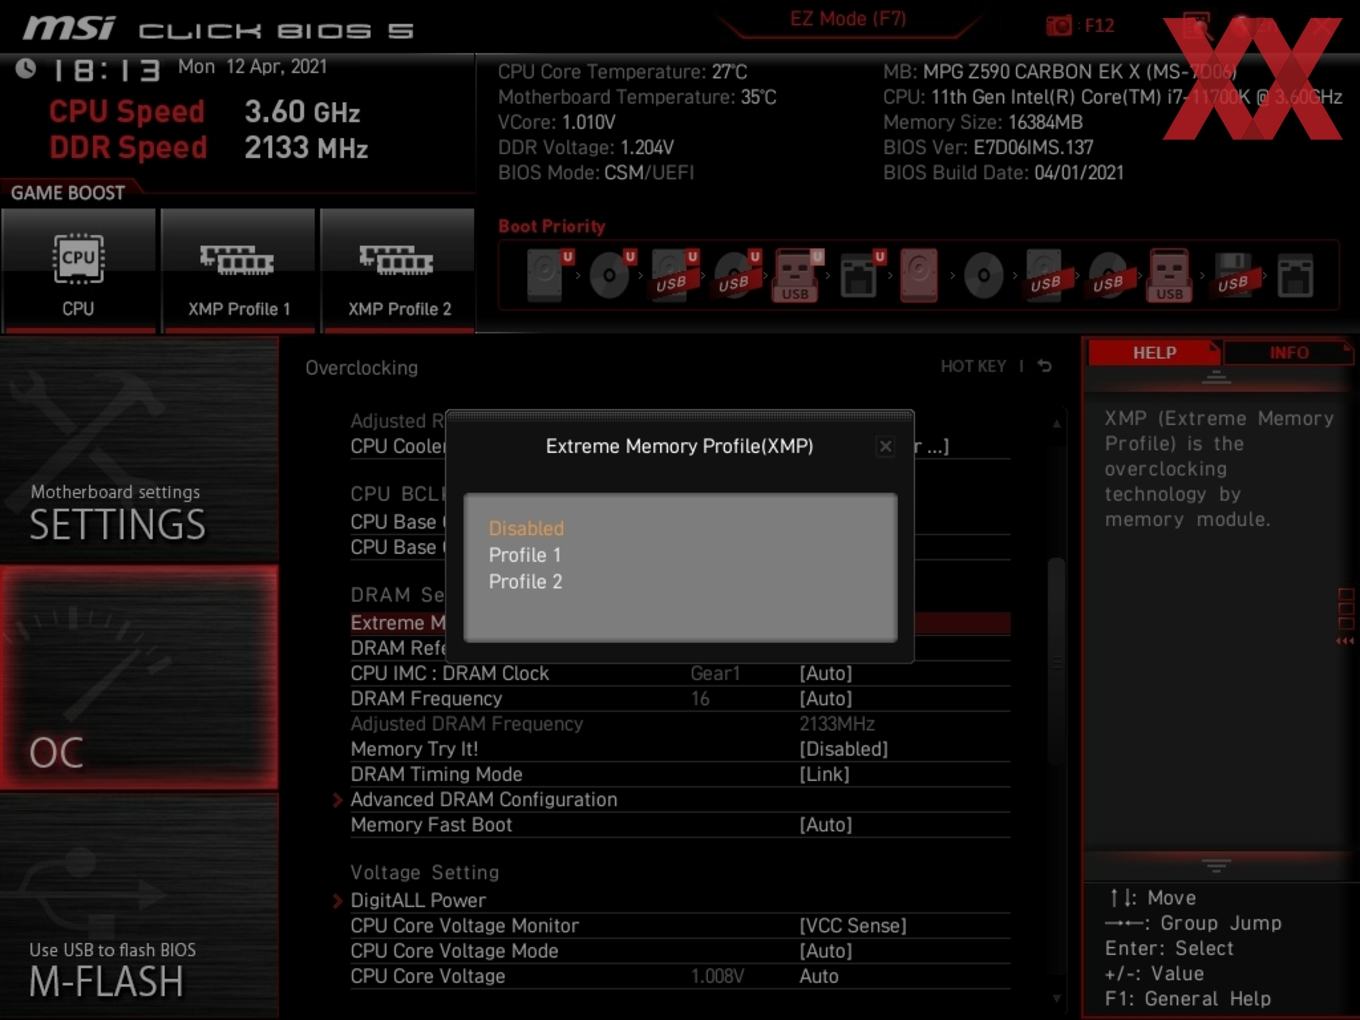Select the legacy USB key boot icon

pyautogui.click(x=1169, y=275)
